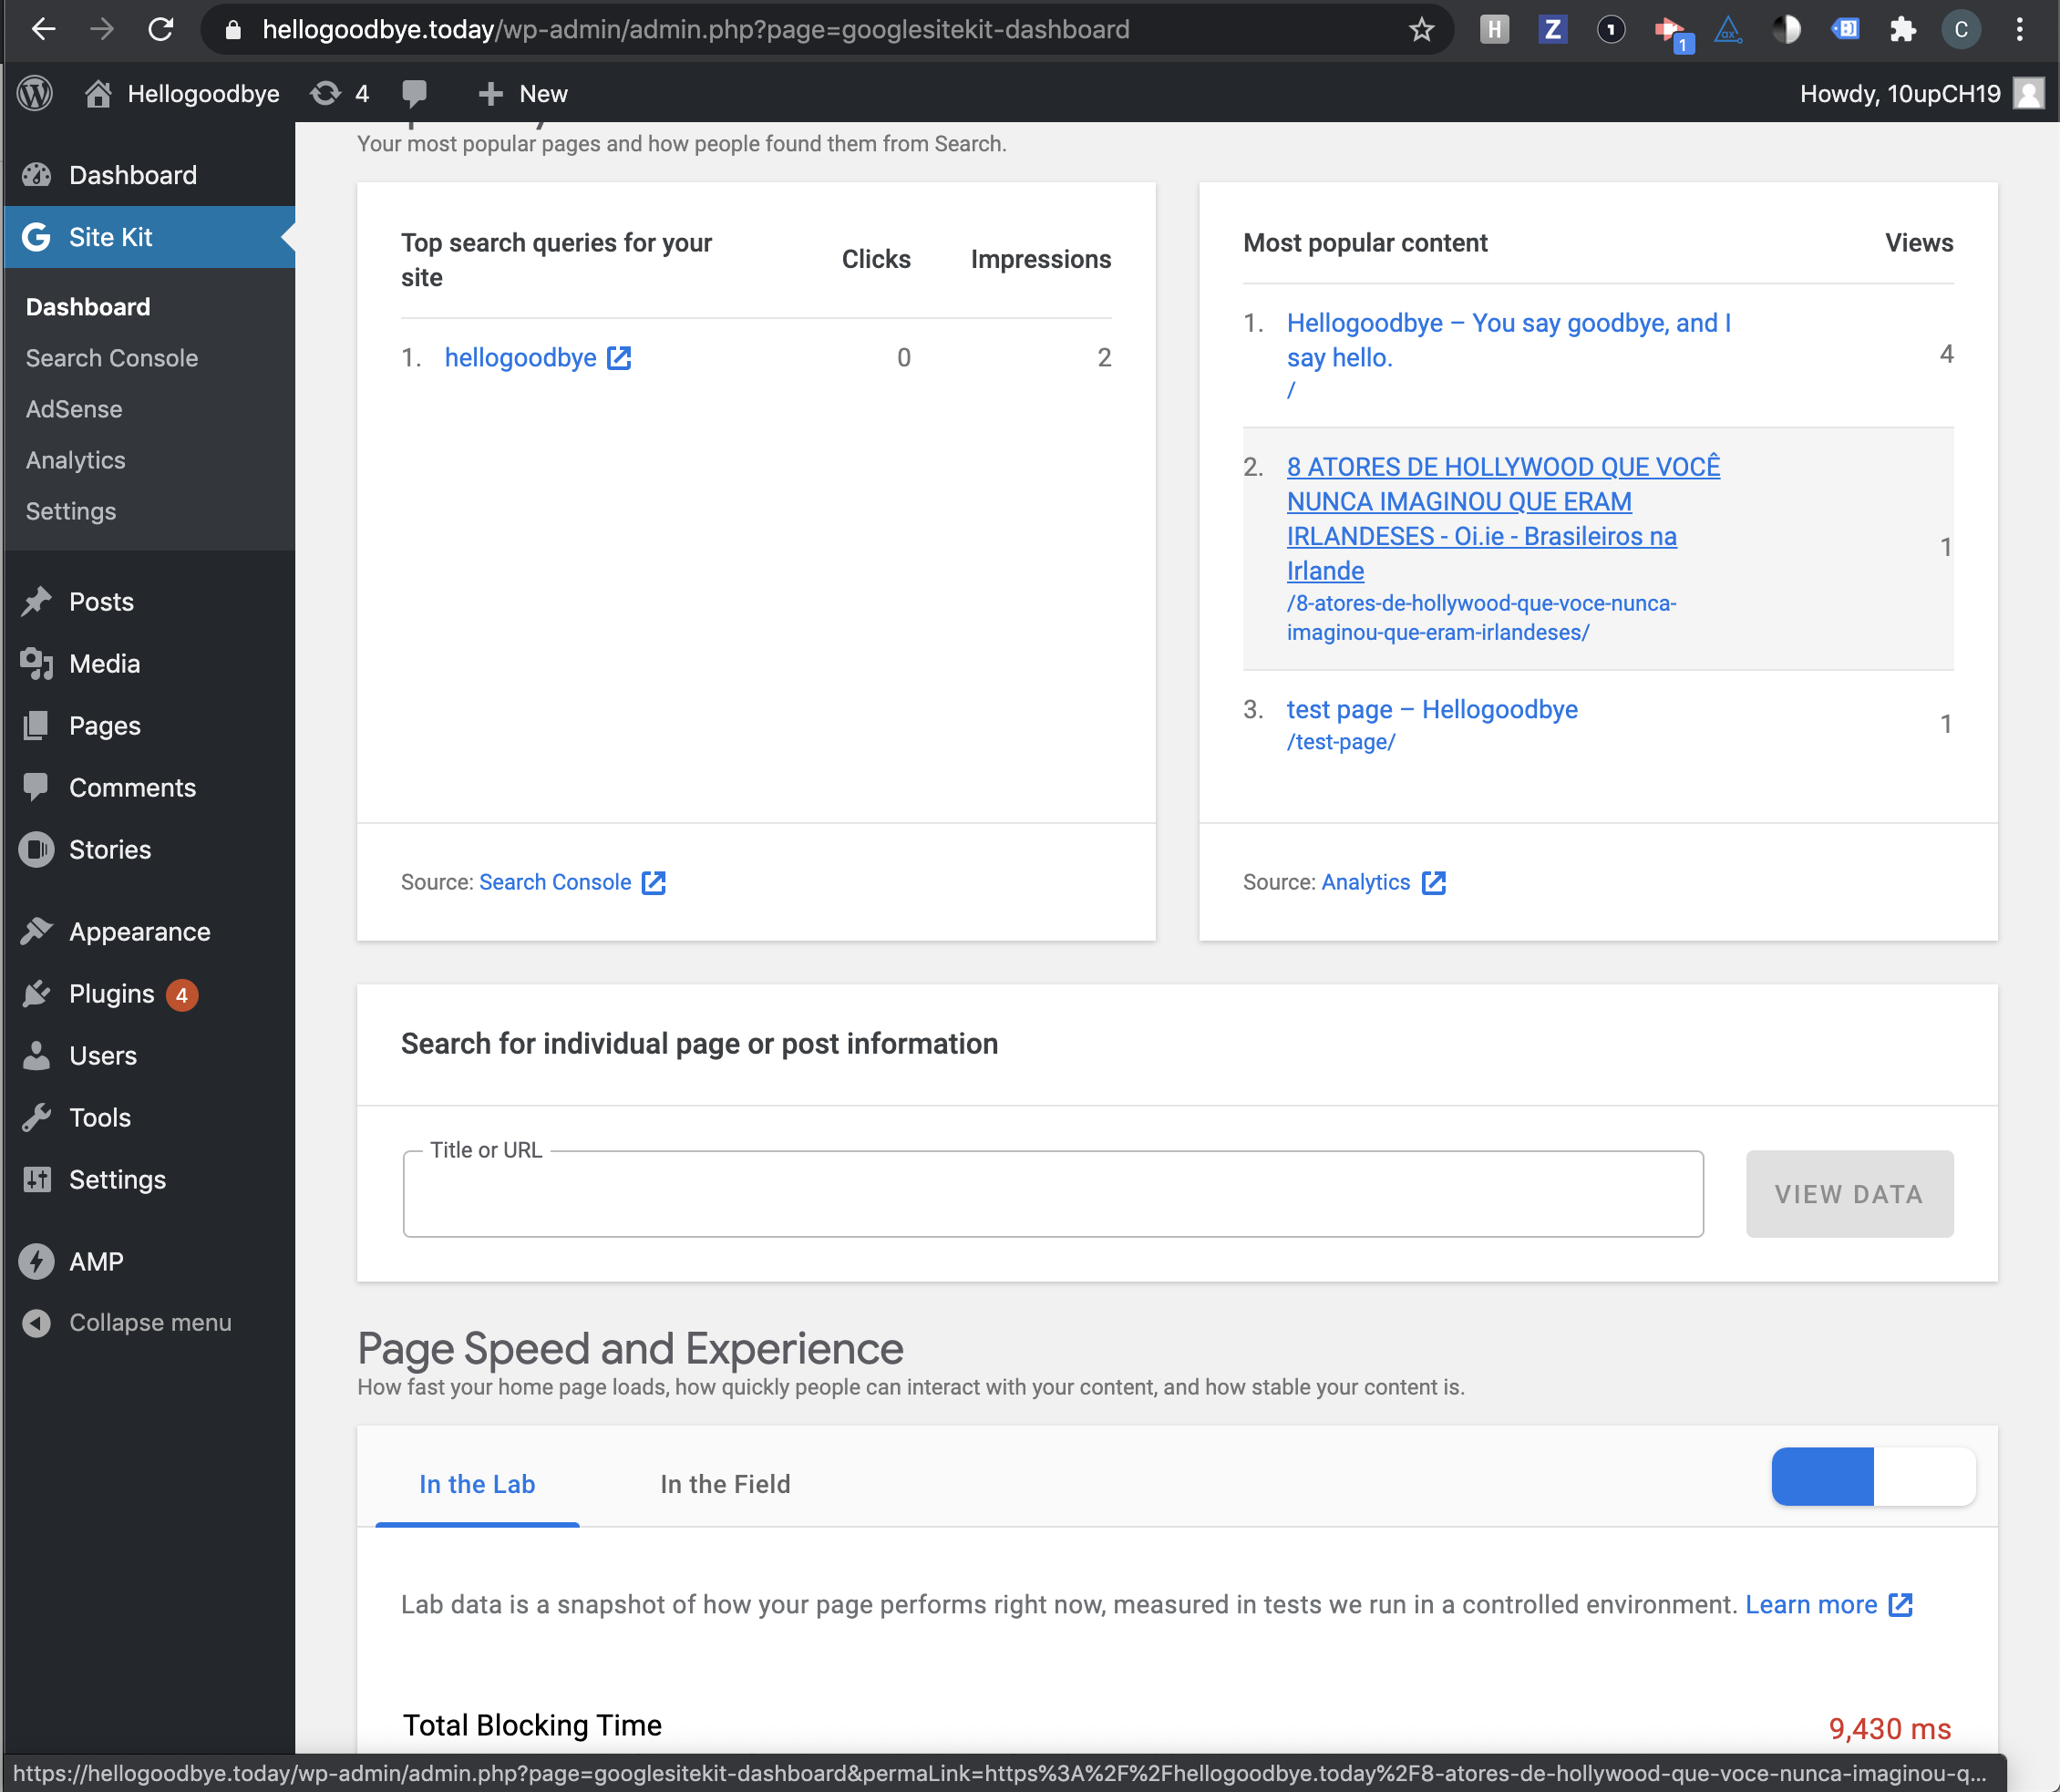Open Pages in the sidebar
The width and height of the screenshot is (2060, 1792).
pos(148,726)
